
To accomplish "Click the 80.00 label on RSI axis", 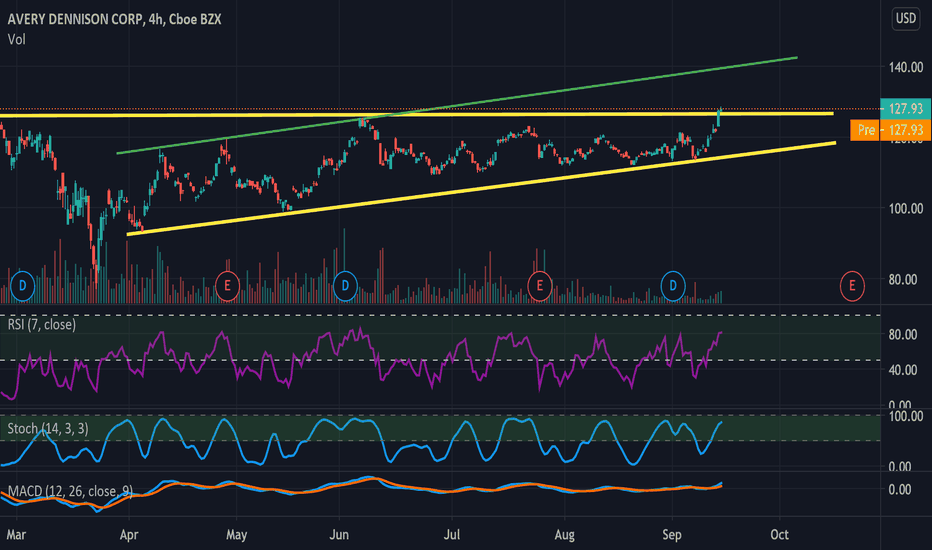I will click(x=902, y=335).
